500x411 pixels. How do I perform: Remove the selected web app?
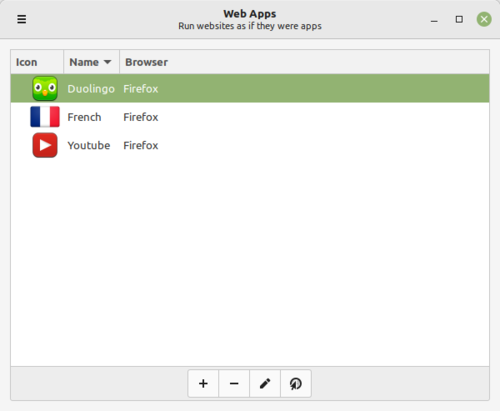coord(234,383)
